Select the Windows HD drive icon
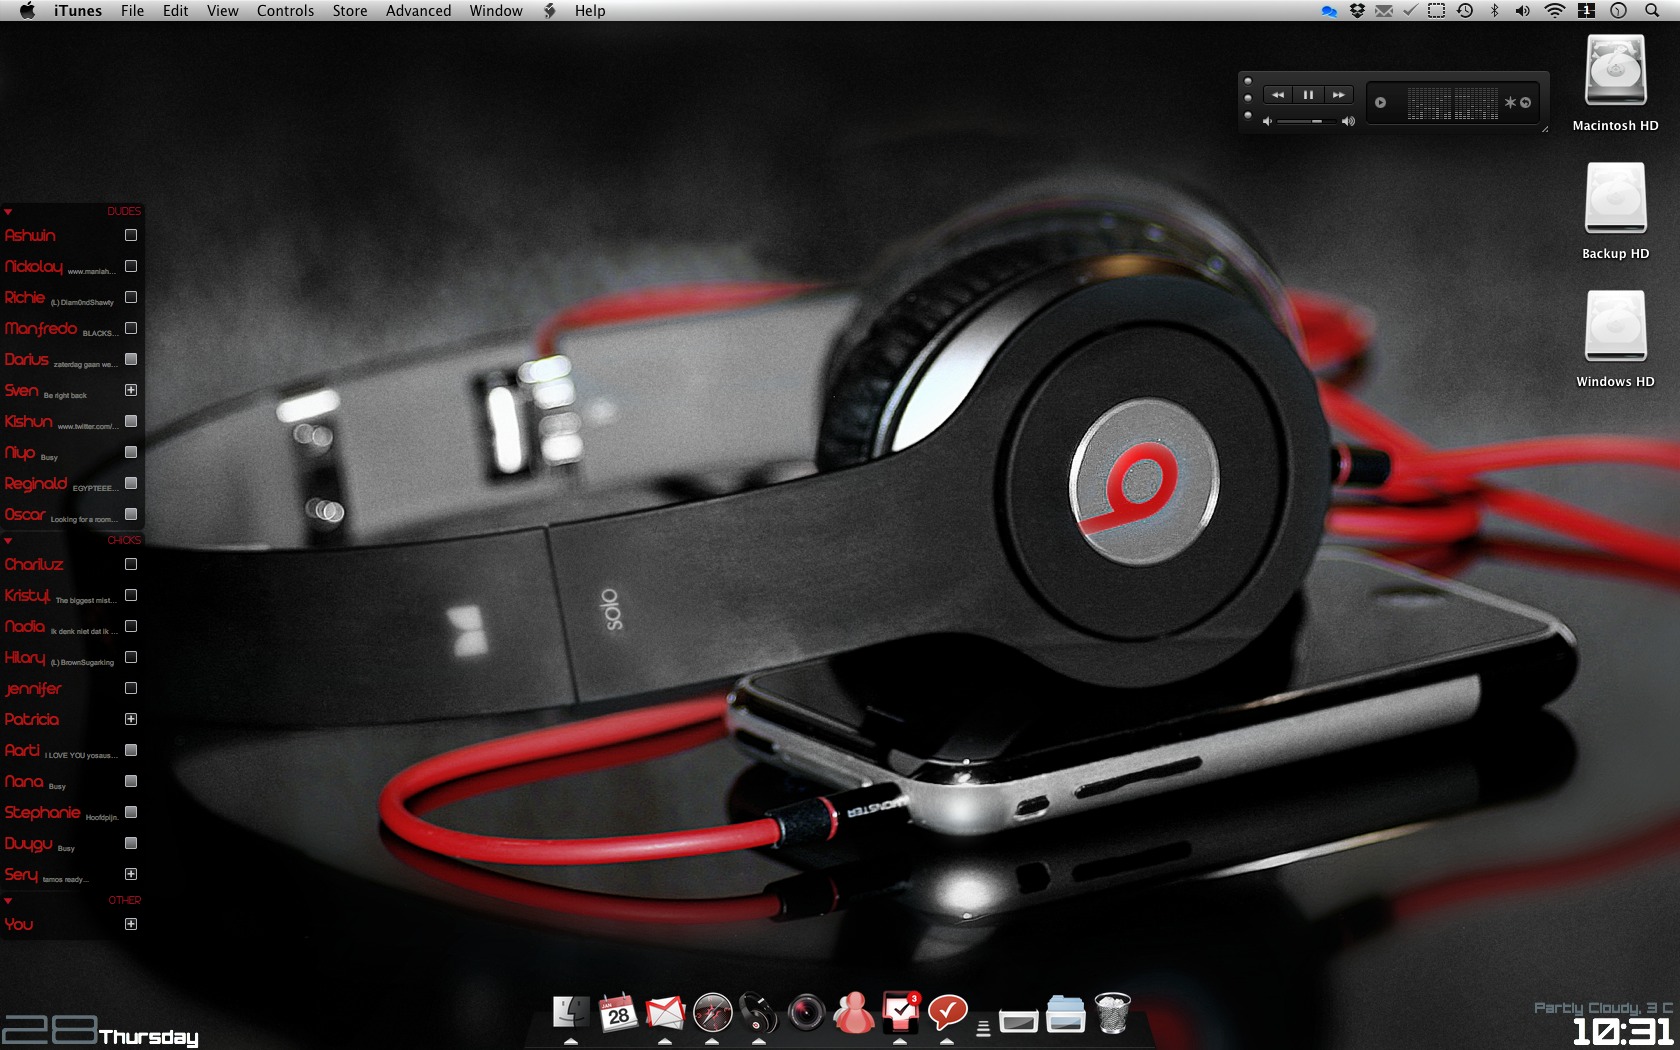Viewport: 1680px width, 1050px height. click(1615, 326)
